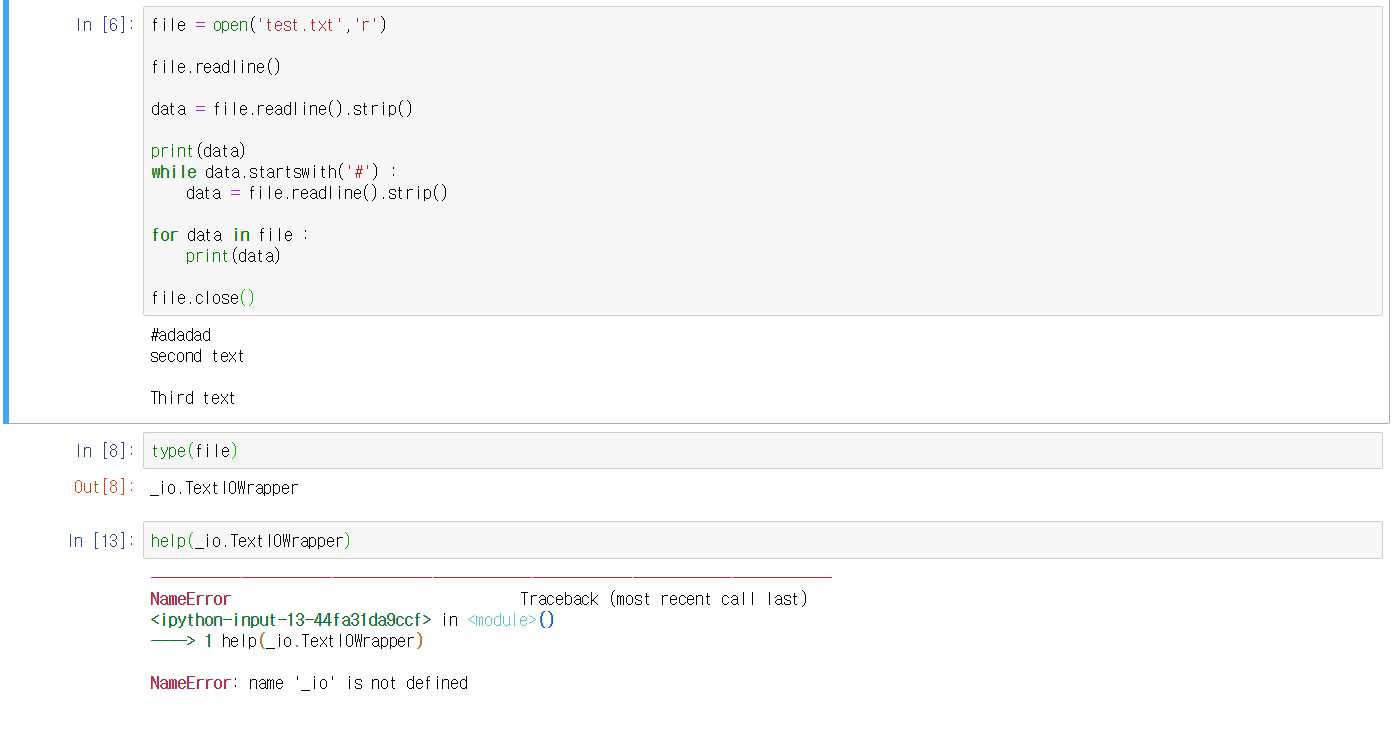Click the red NameError traceback header
The width and height of the screenshot is (1400, 748).
[x=190, y=599]
